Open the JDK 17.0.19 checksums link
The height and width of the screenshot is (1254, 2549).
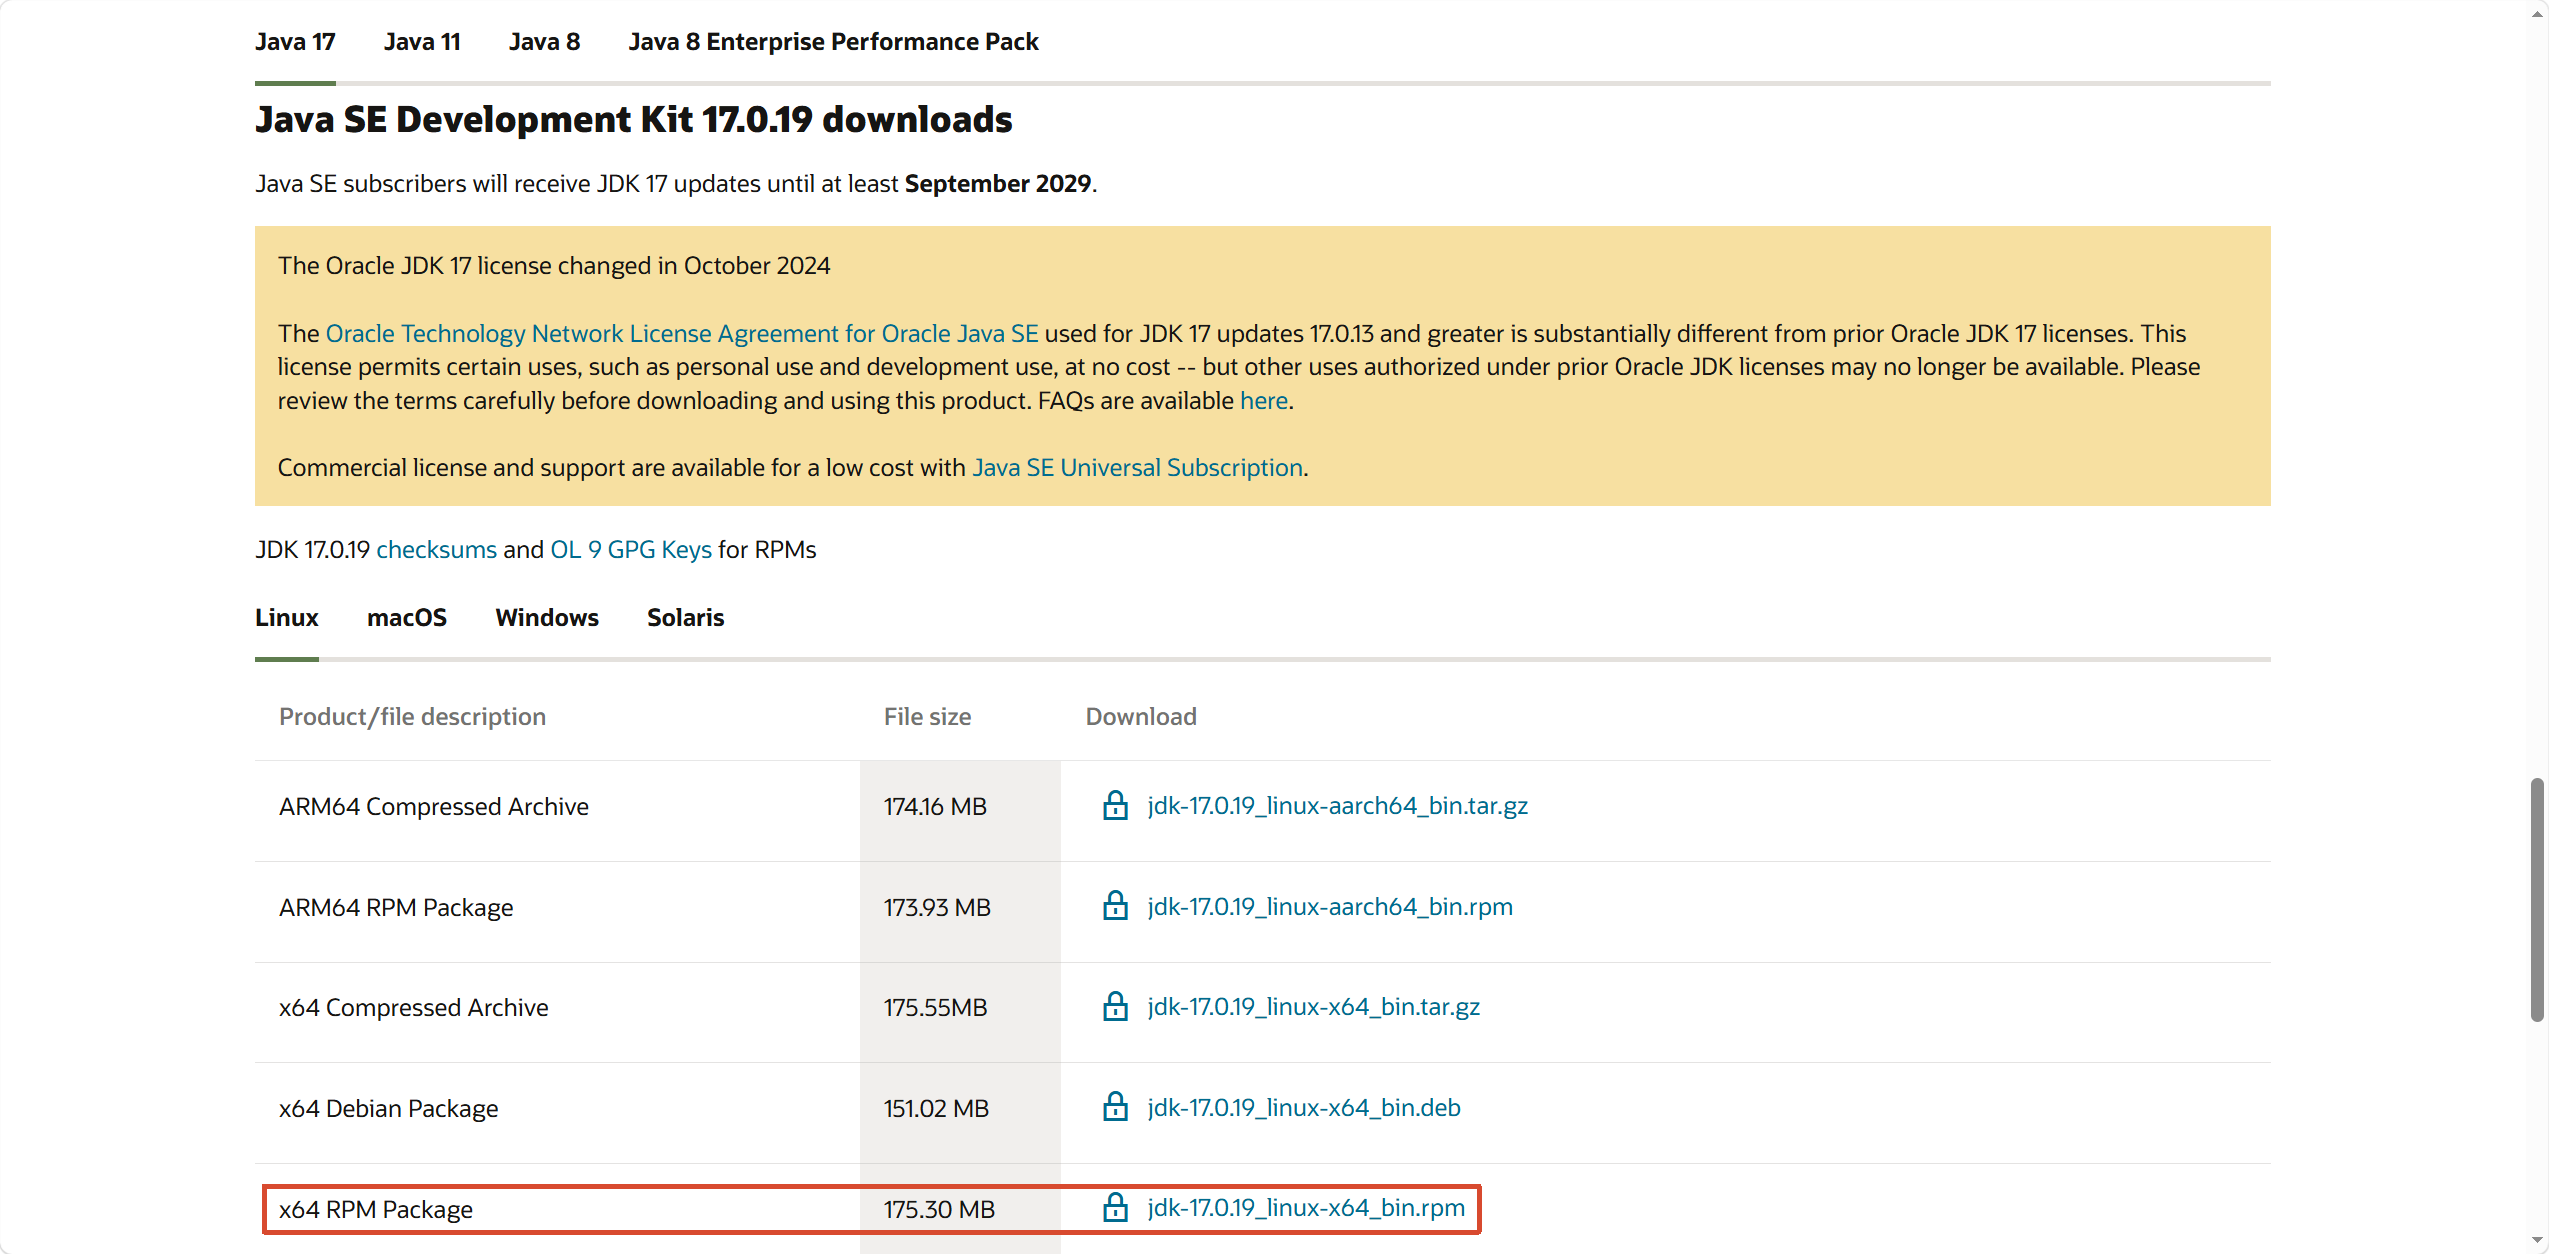(436, 550)
